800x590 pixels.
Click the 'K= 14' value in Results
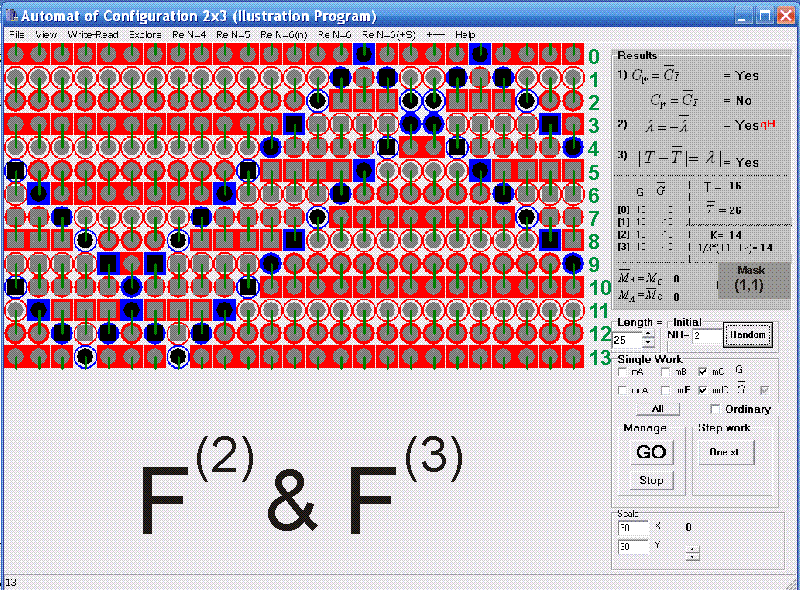pyautogui.click(x=726, y=235)
